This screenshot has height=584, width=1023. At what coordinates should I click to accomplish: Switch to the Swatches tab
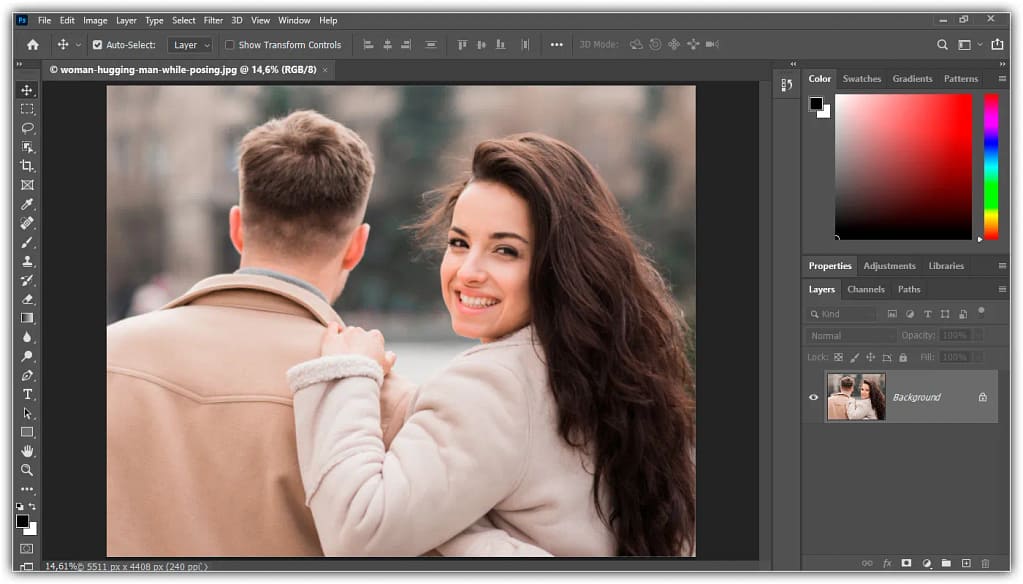click(861, 78)
